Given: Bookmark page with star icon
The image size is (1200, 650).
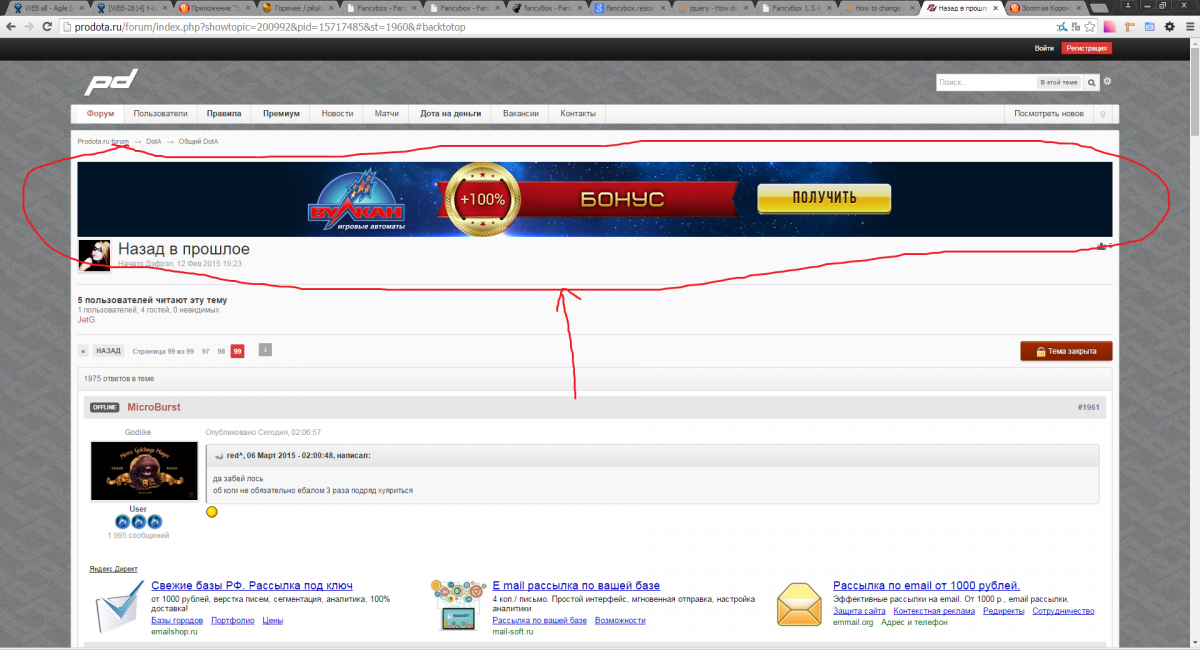Looking at the screenshot, I should click(1090, 26).
